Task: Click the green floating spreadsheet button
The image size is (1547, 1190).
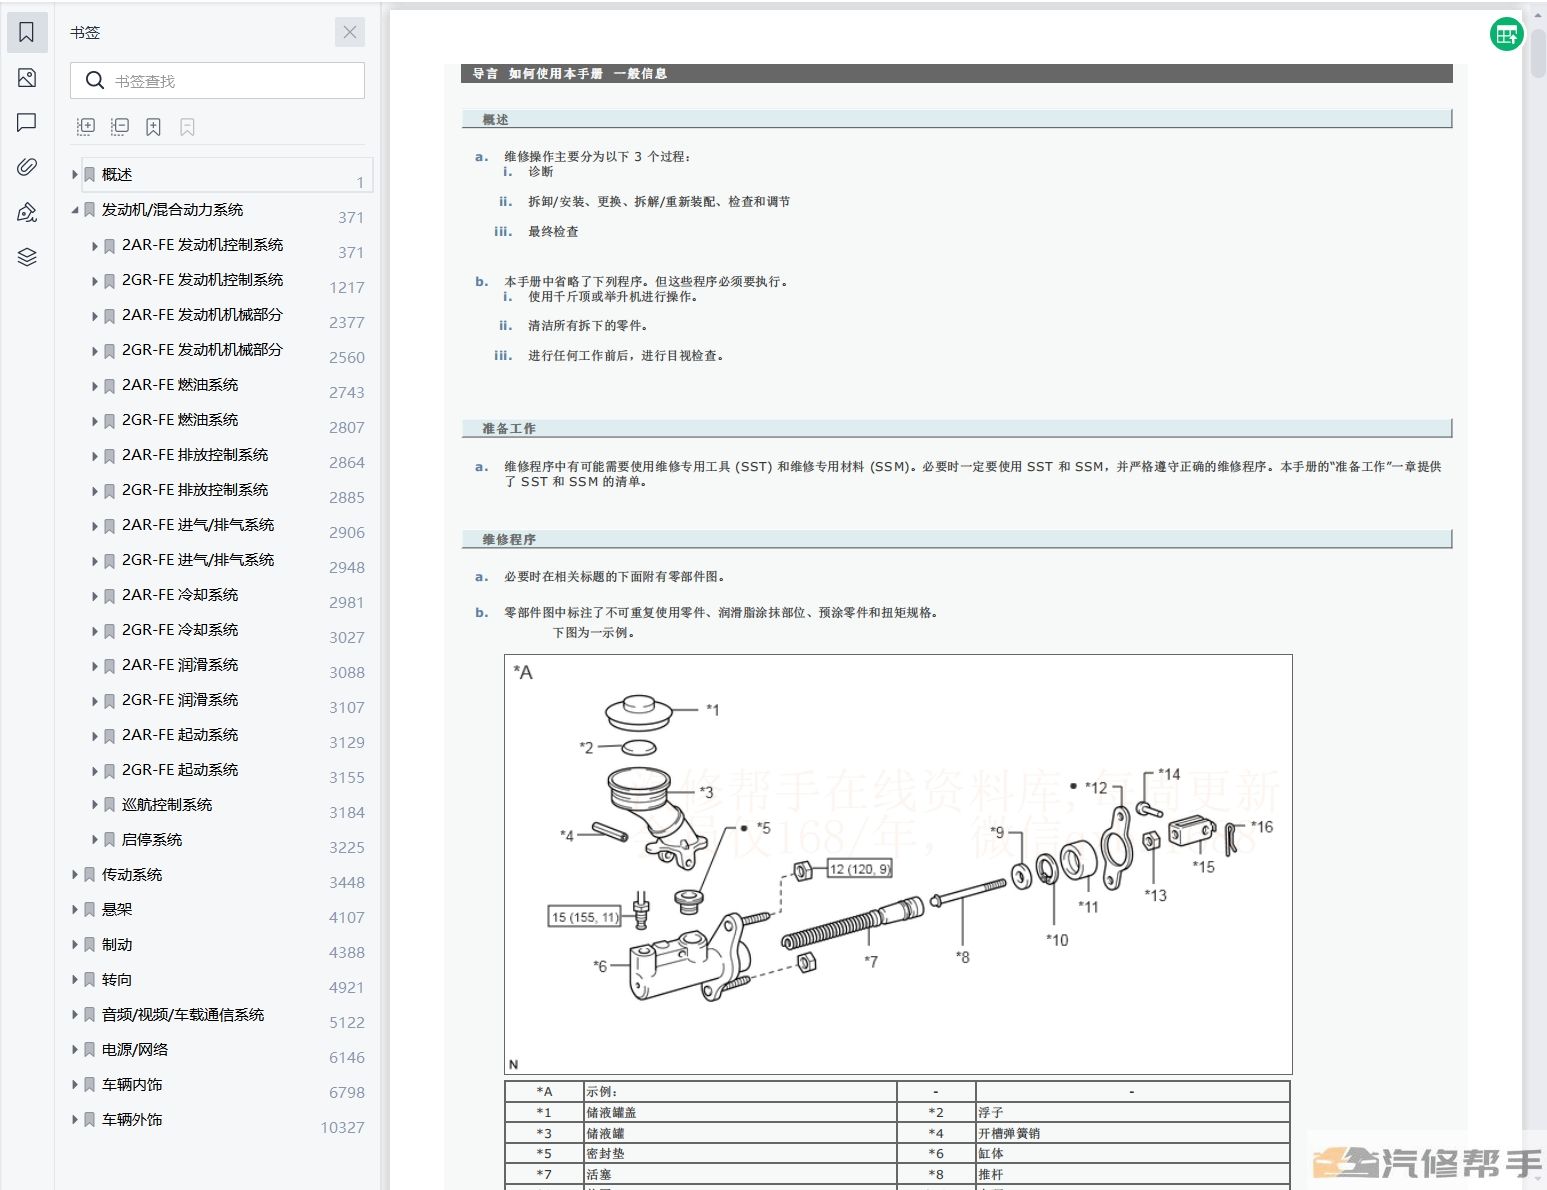Action: [x=1506, y=35]
